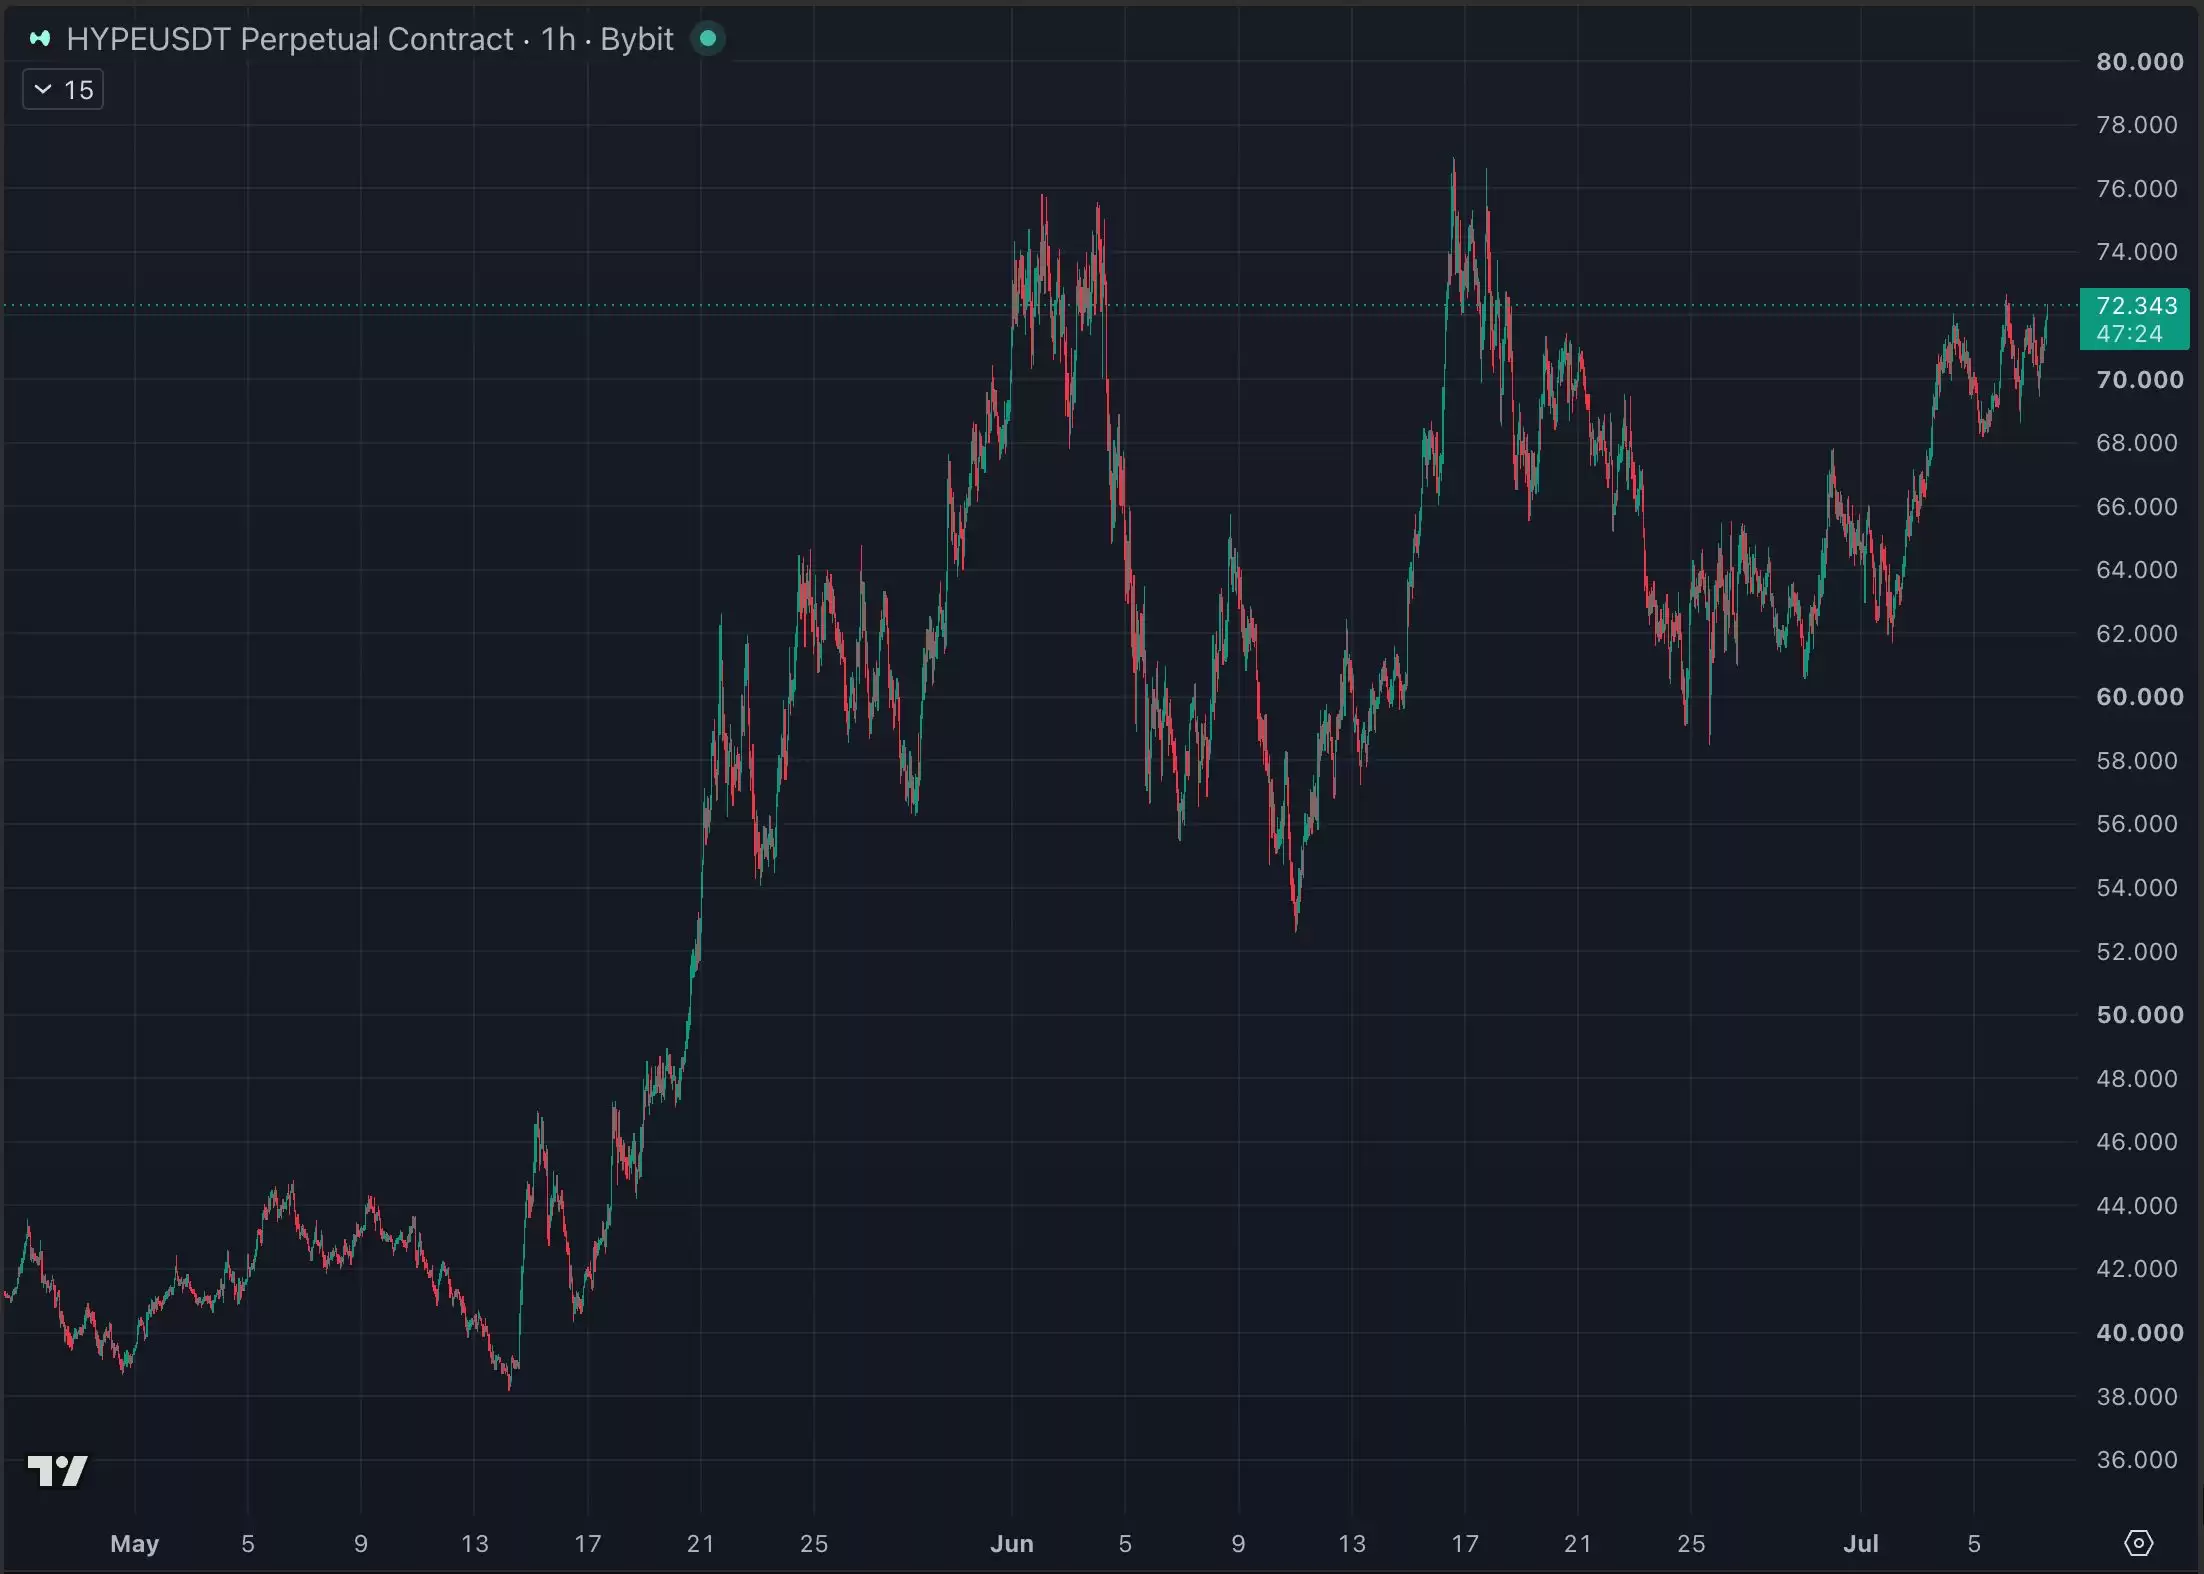Click the Bybit exchange name in title
This screenshot has height=1574, width=2204.
637,39
